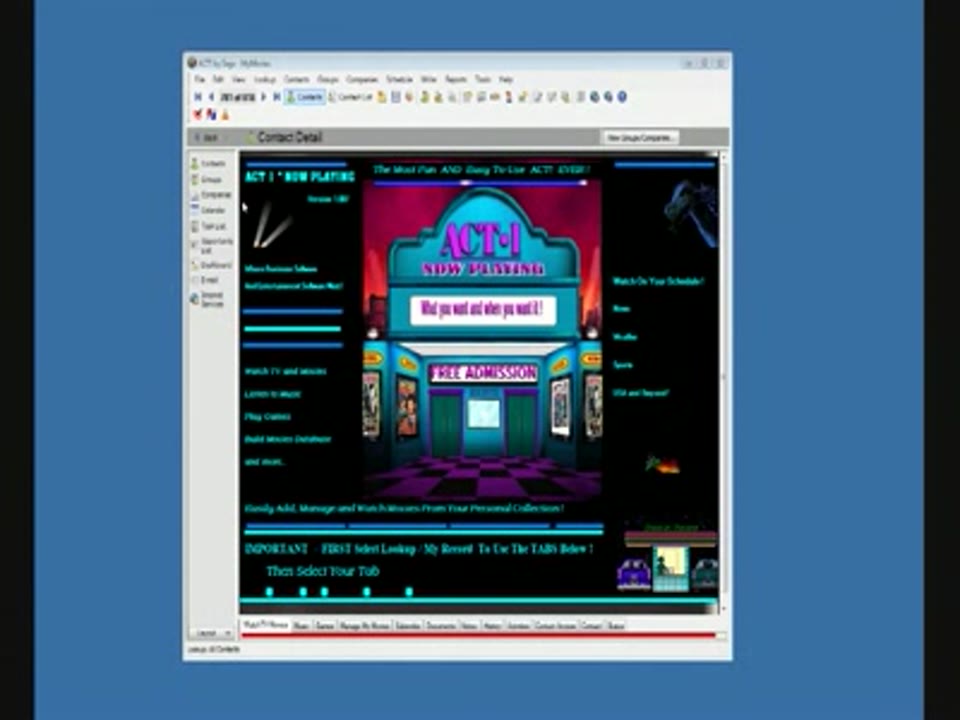
Task: Expand the Layout dropdown
Action: click(x=212, y=633)
